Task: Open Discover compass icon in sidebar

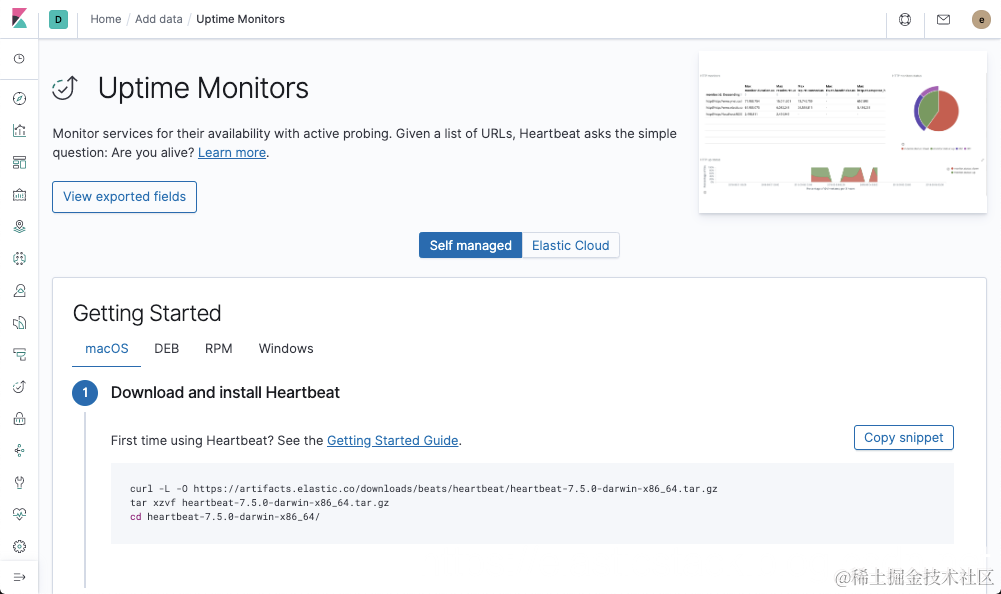Action: (x=19, y=98)
